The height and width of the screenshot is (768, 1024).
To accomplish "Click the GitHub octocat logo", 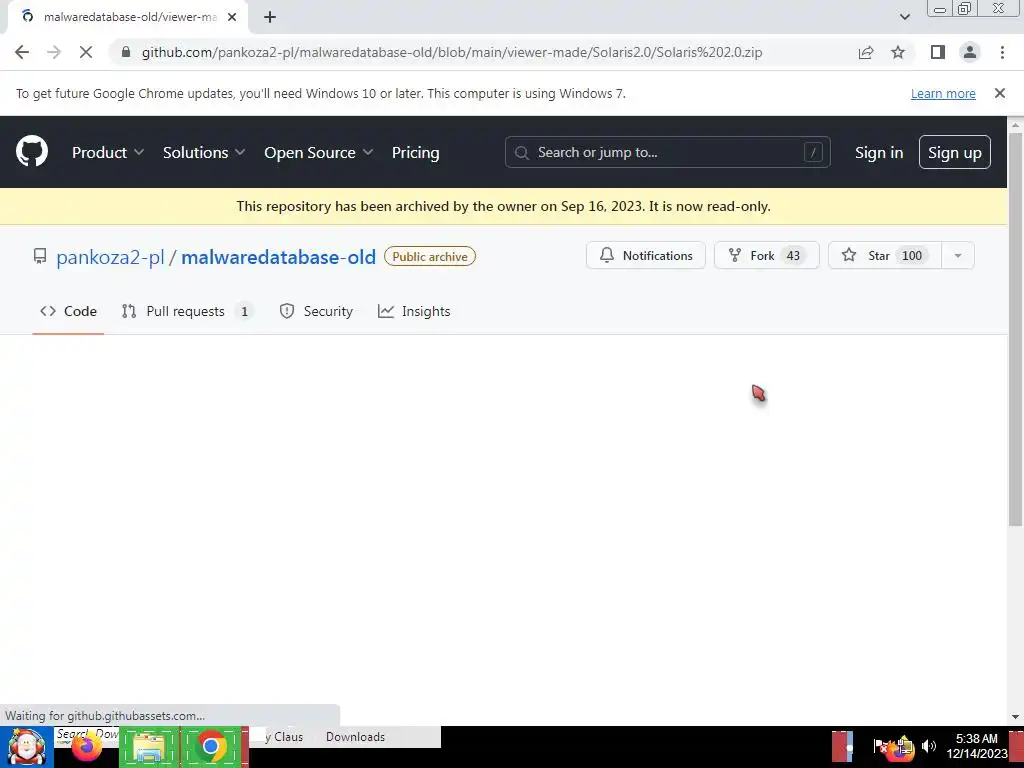I will tap(32, 152).
